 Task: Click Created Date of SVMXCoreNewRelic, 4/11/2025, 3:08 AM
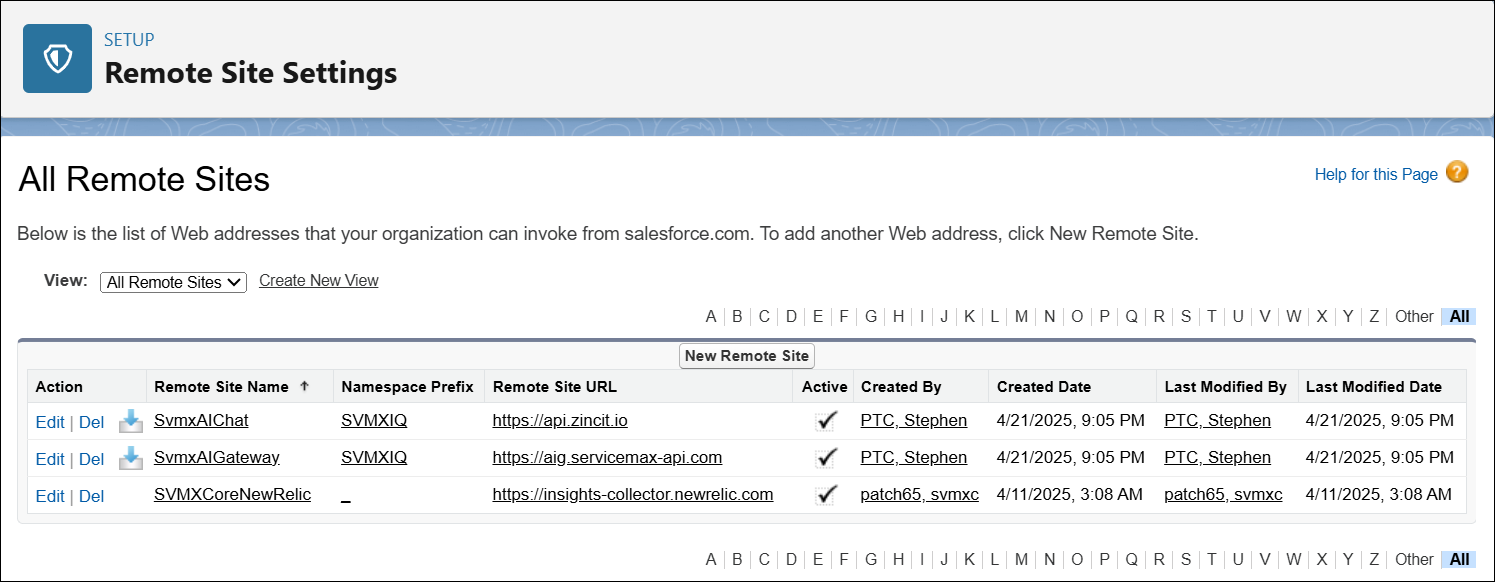coord(1070,495)
